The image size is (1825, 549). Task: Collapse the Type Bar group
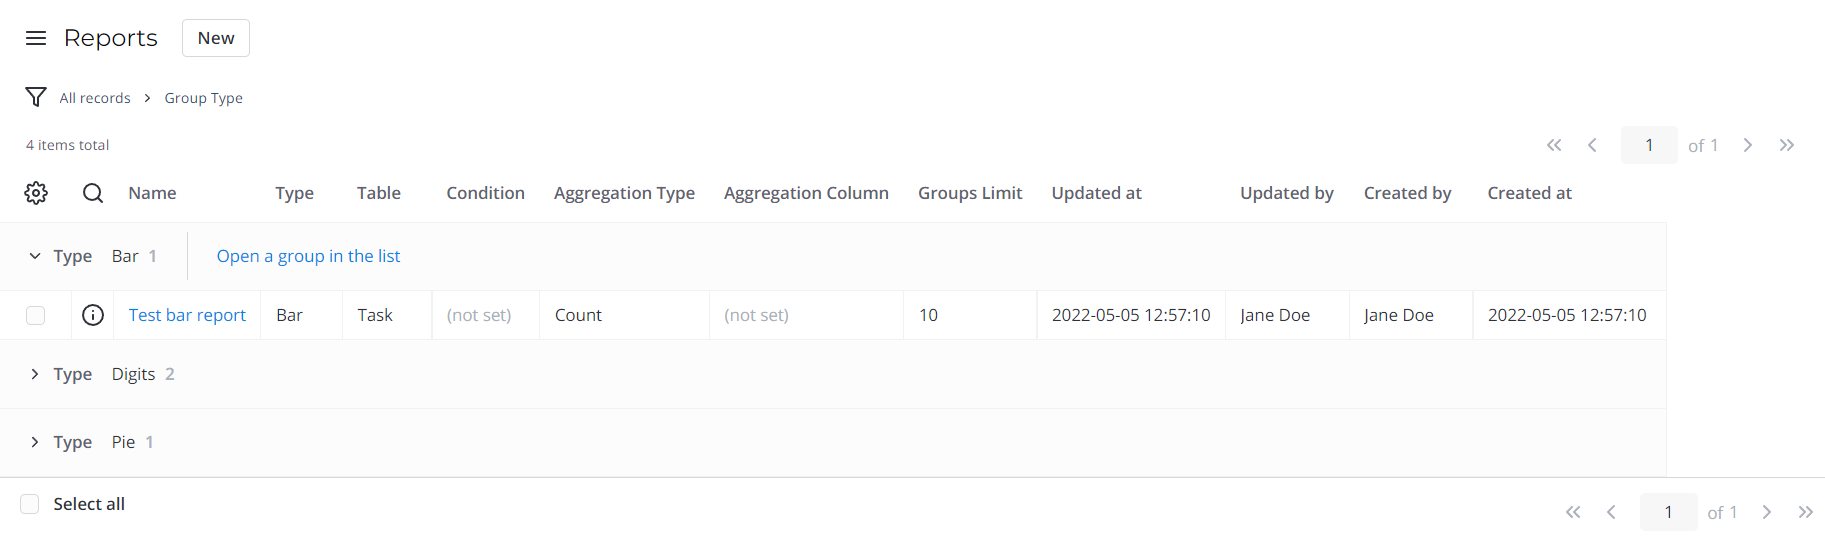(x=35, y=256)
